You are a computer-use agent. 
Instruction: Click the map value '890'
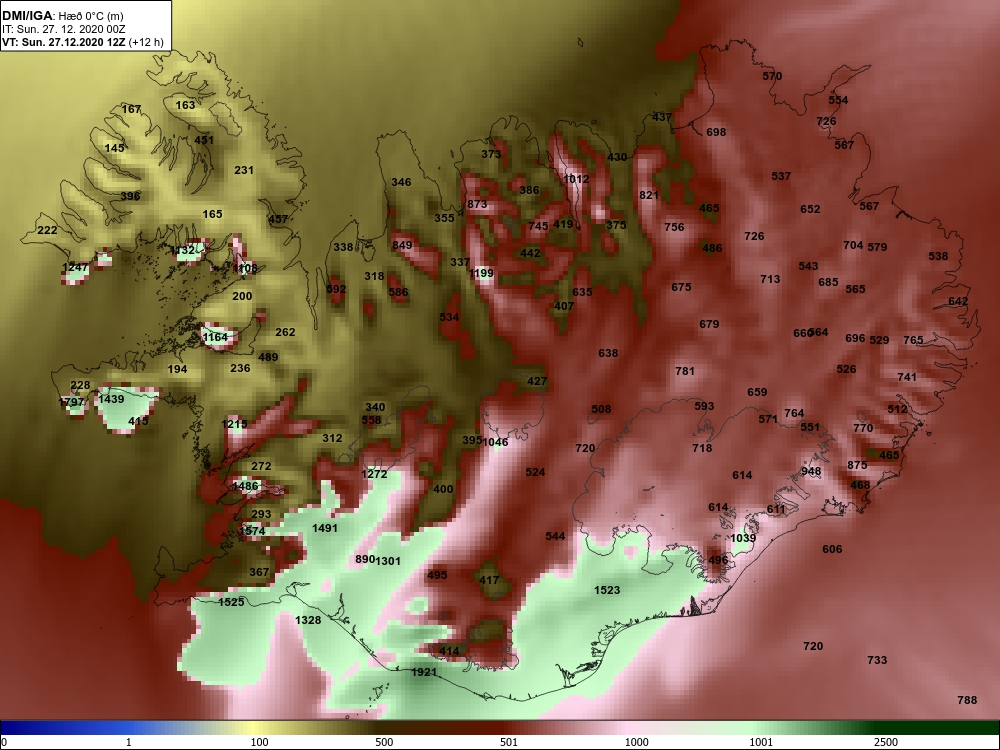click(x=365, y=559)
